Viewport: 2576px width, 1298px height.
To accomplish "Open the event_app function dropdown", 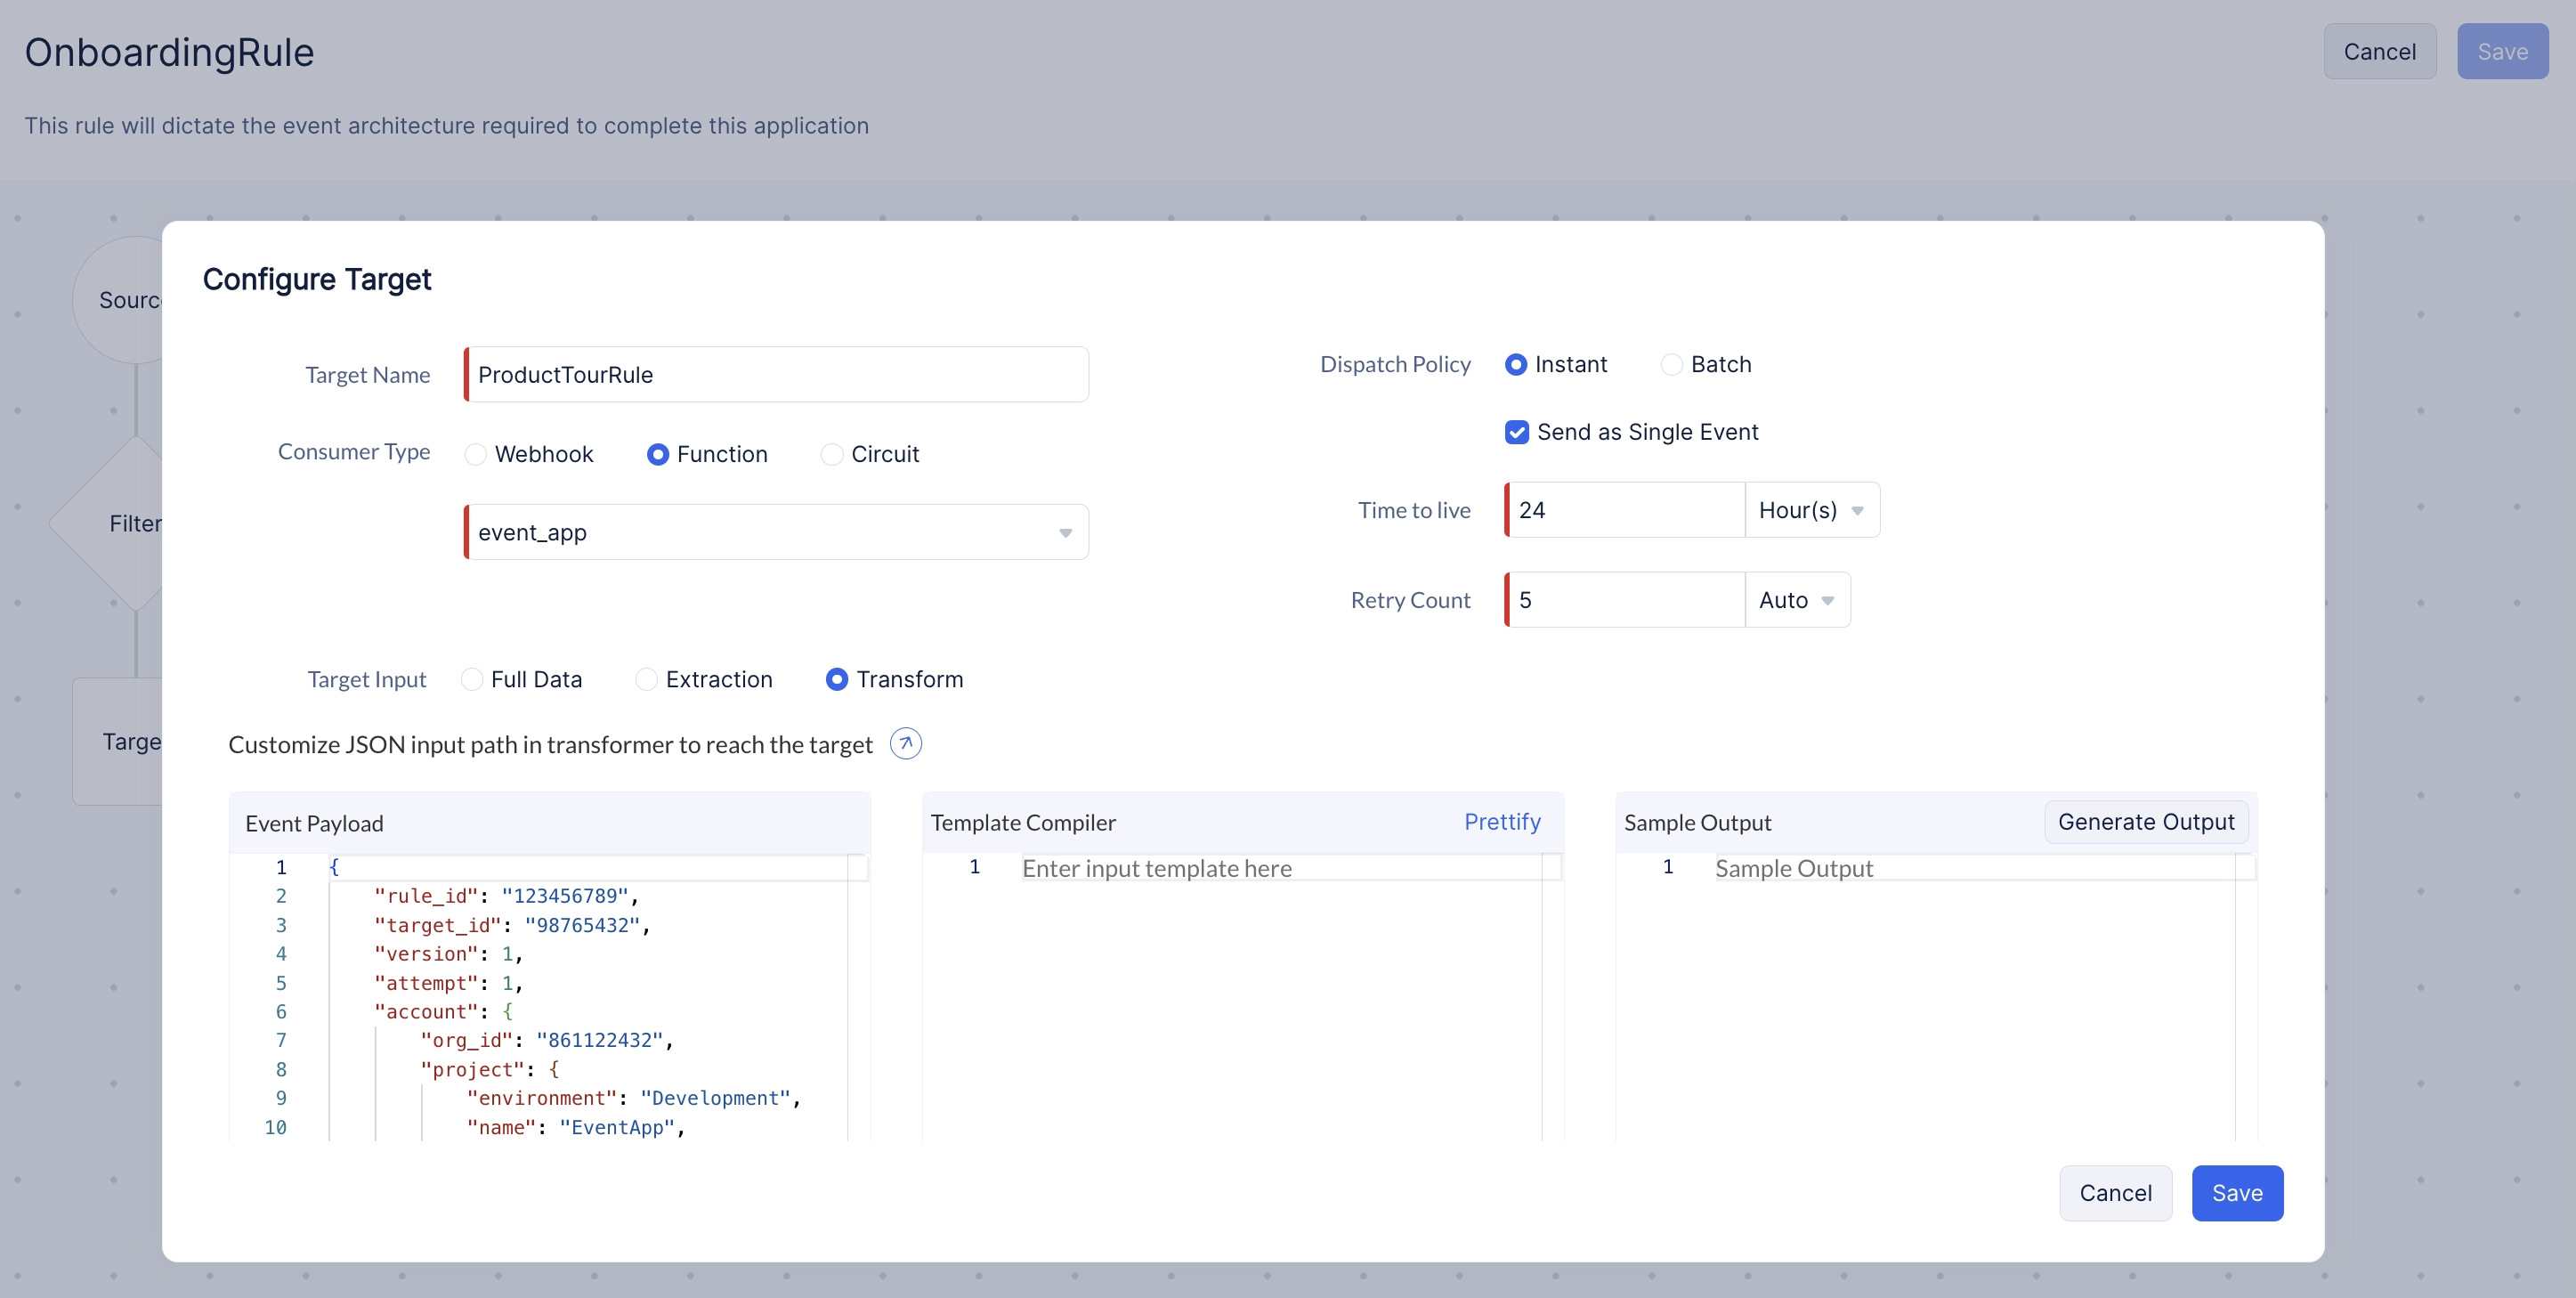I will (x=776, y=532).
